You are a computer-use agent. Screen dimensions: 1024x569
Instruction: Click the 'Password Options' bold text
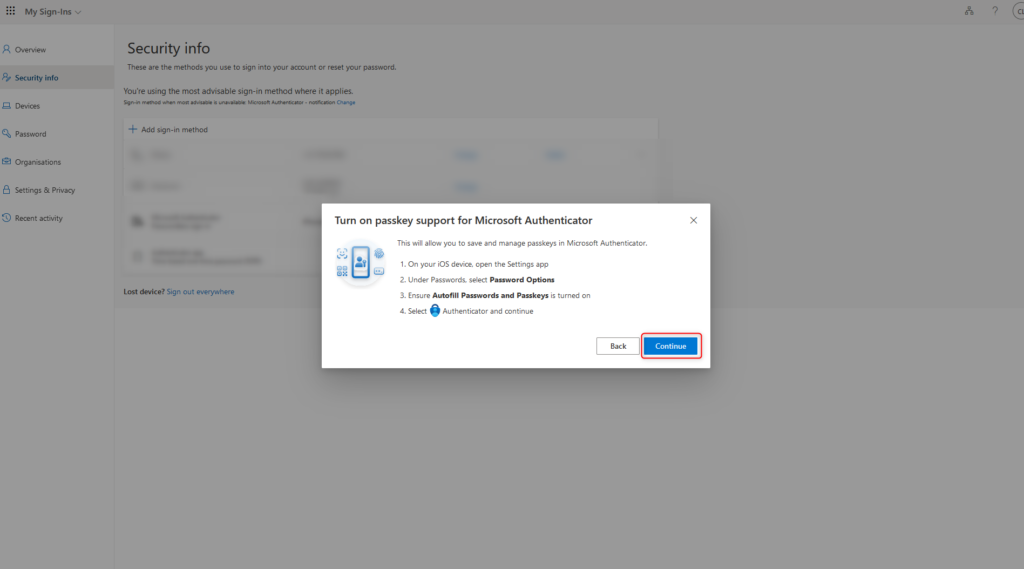(x=522, y=280)
